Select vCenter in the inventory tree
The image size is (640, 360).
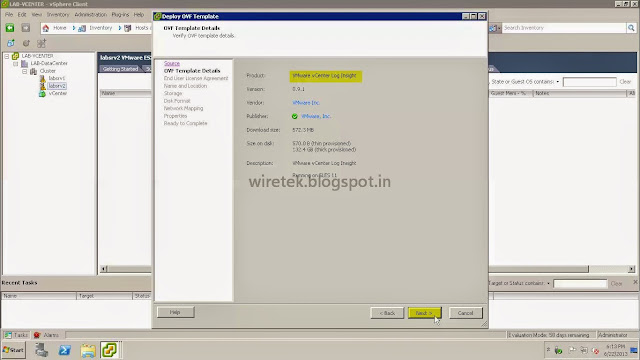pos(58,93)
